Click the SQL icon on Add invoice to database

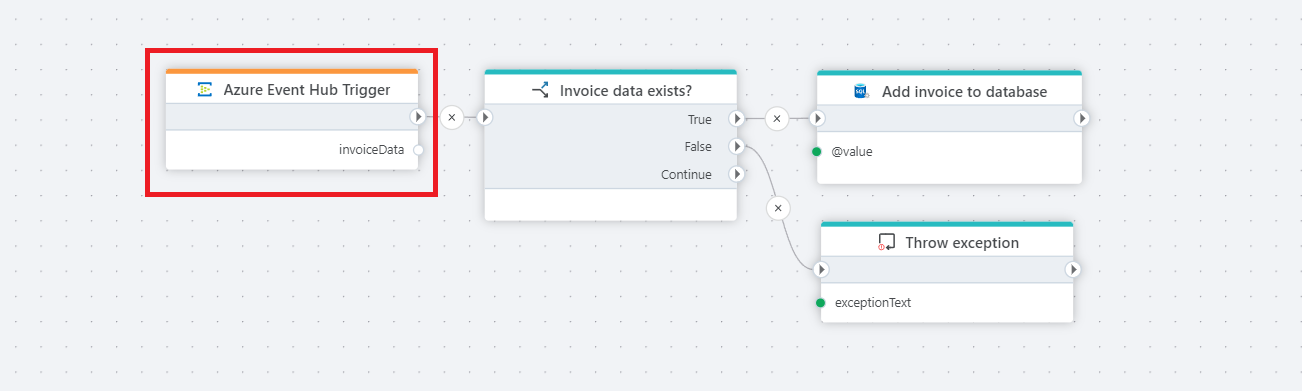861,91
